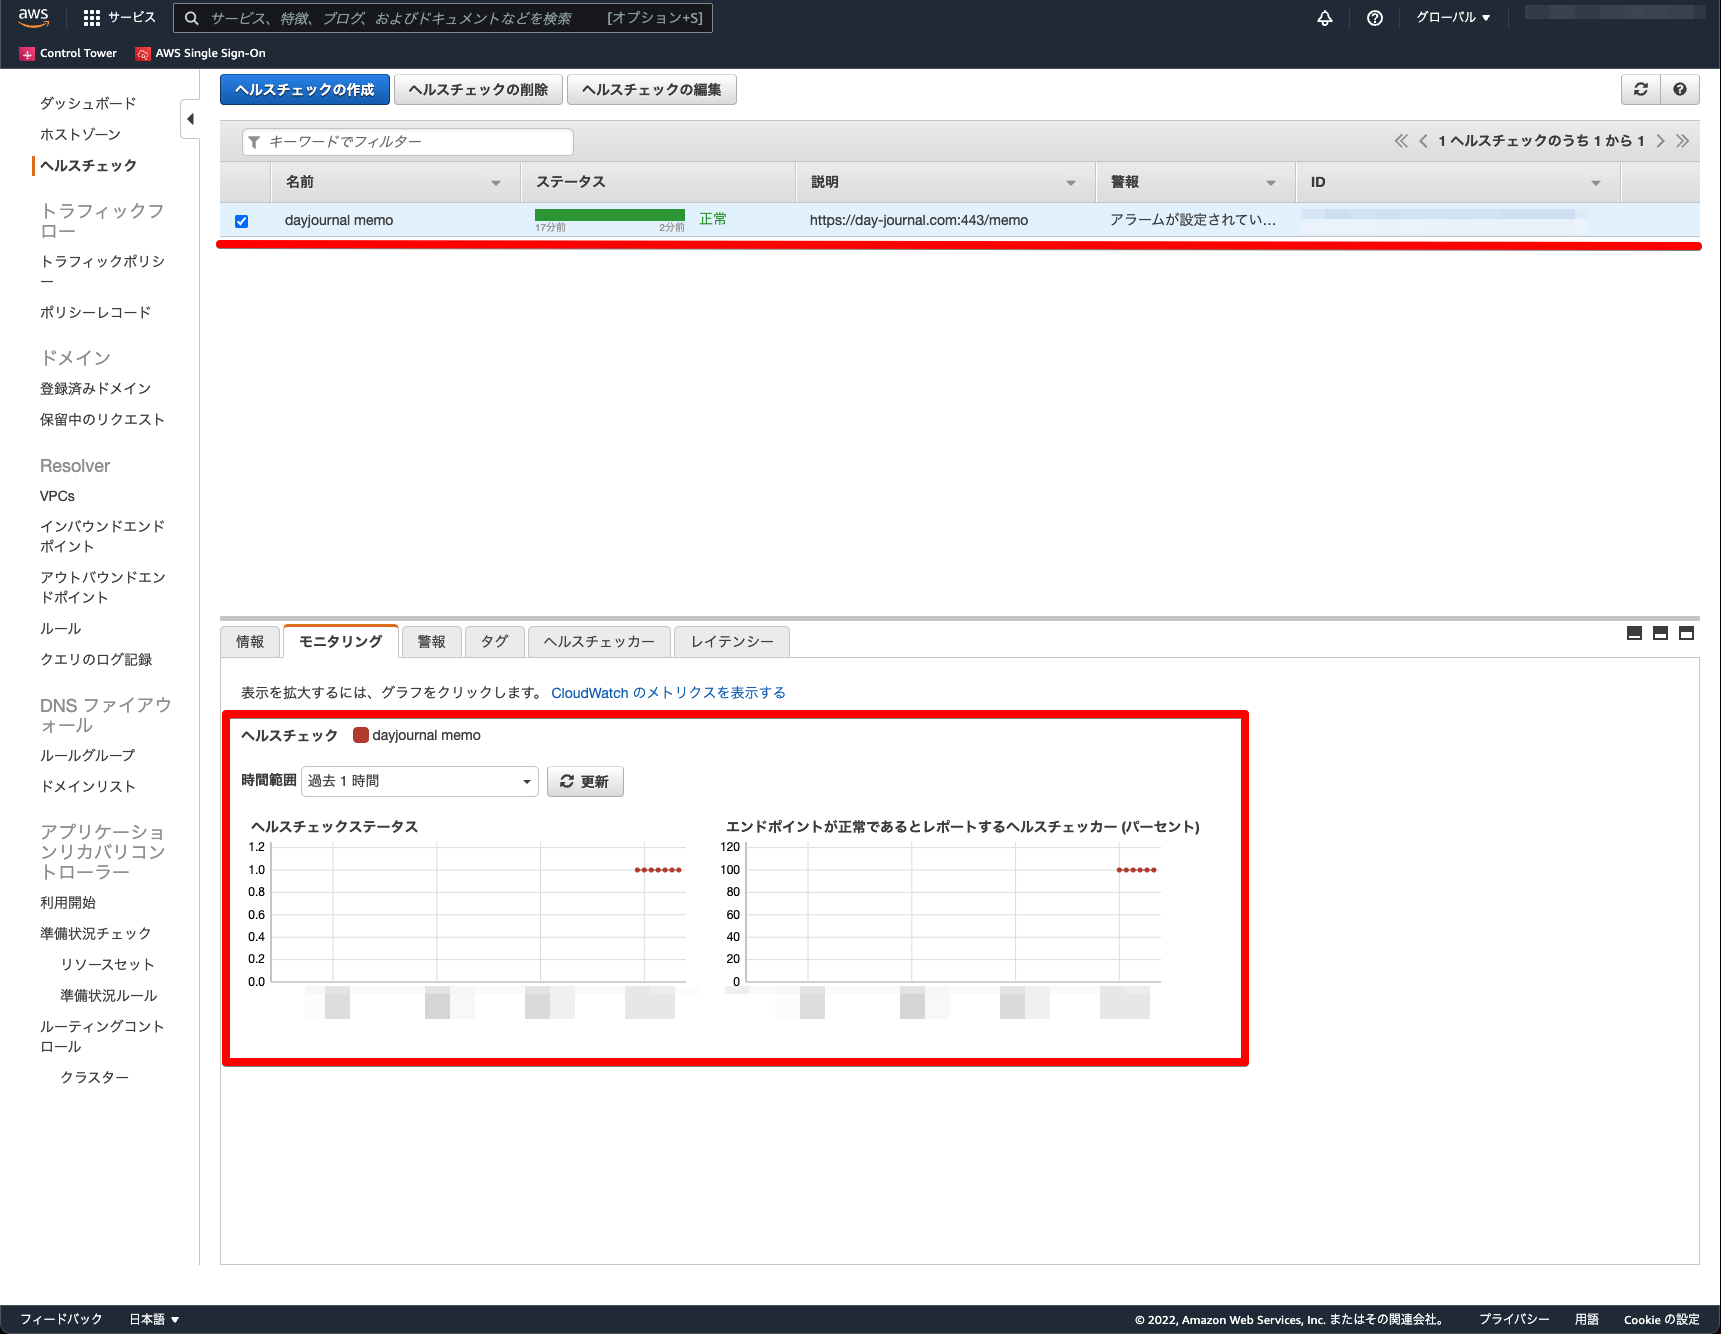Open AWS Single Sign-On bookmark
The width and height of the screenshot is (1721, 1334).
tap(201, 54)
